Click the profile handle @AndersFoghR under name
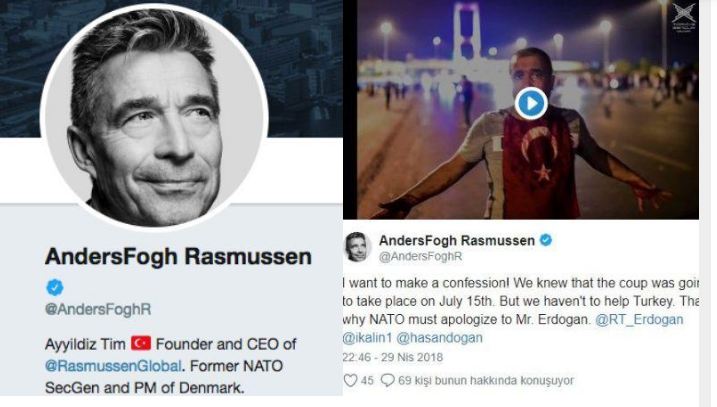The image size is (717, 407). pos(98,310)
